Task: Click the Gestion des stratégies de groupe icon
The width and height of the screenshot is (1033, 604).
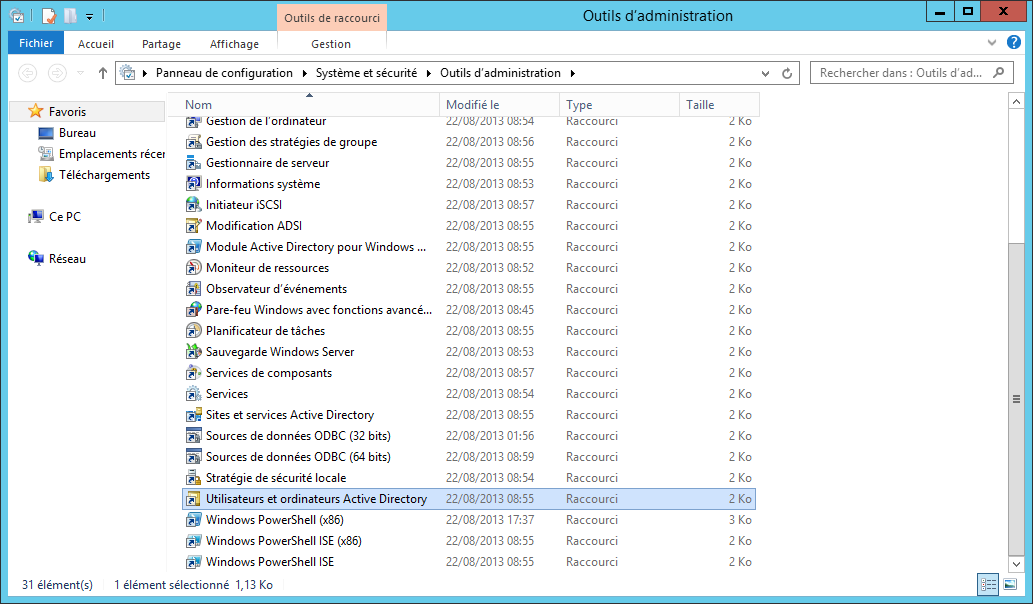Action: (x=193, y=142)
